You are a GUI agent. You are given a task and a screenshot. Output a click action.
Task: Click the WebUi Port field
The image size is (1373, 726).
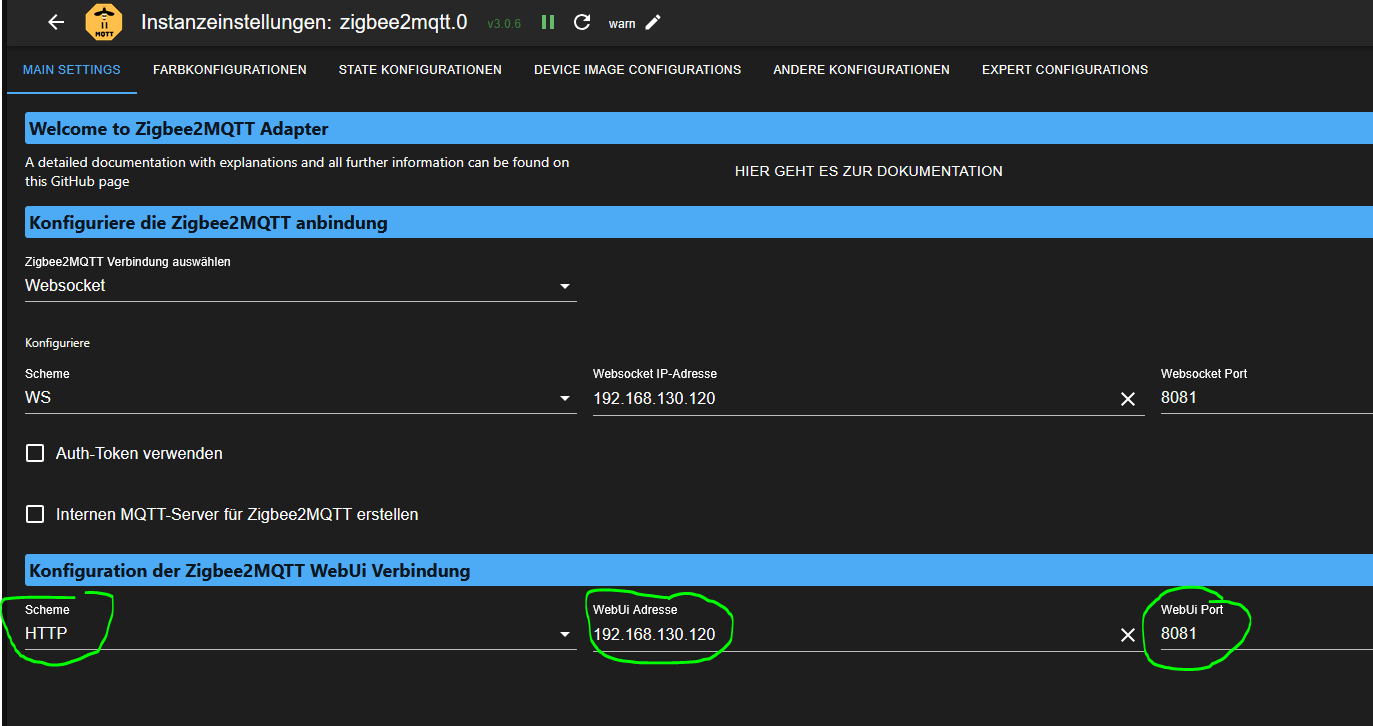pos(1266,634)
